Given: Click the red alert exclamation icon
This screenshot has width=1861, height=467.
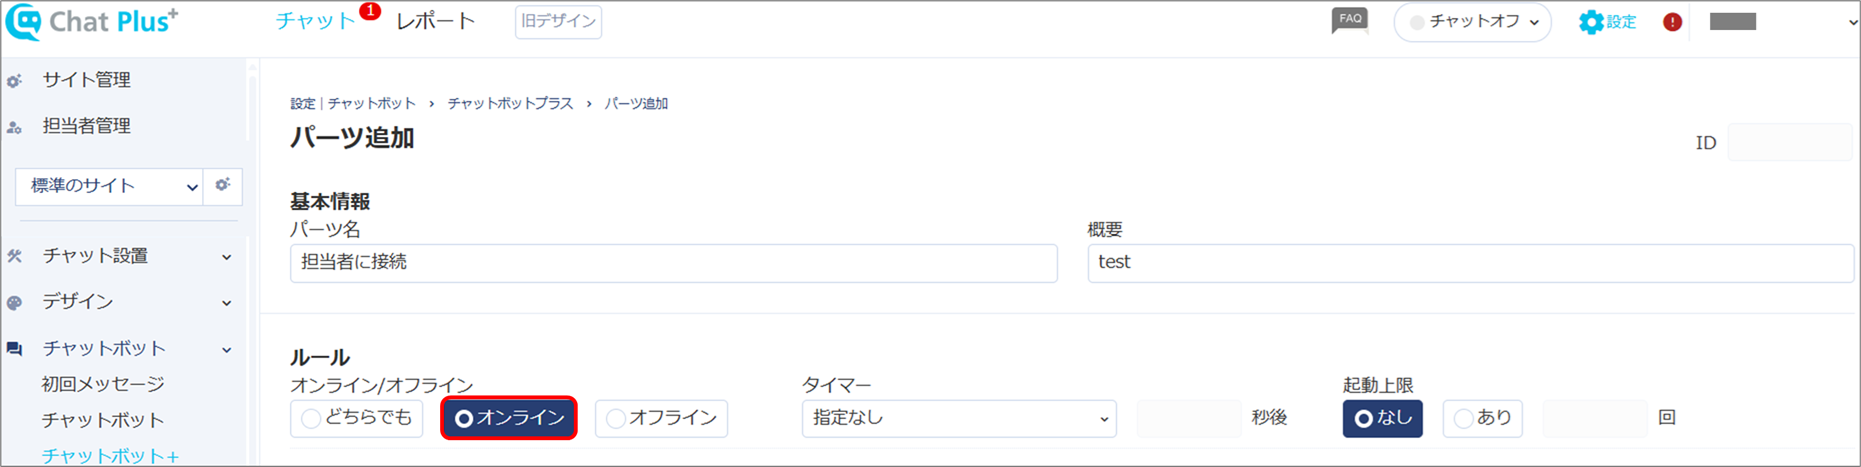Looking at the screenshot, I should (x=1672, y=22).
